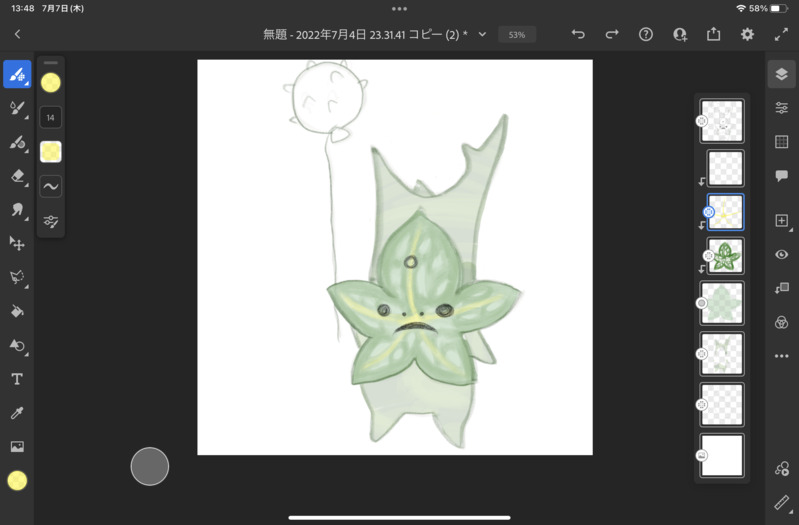Open the place image tool
The image size is (799, 525).
[x=17, y=447]
